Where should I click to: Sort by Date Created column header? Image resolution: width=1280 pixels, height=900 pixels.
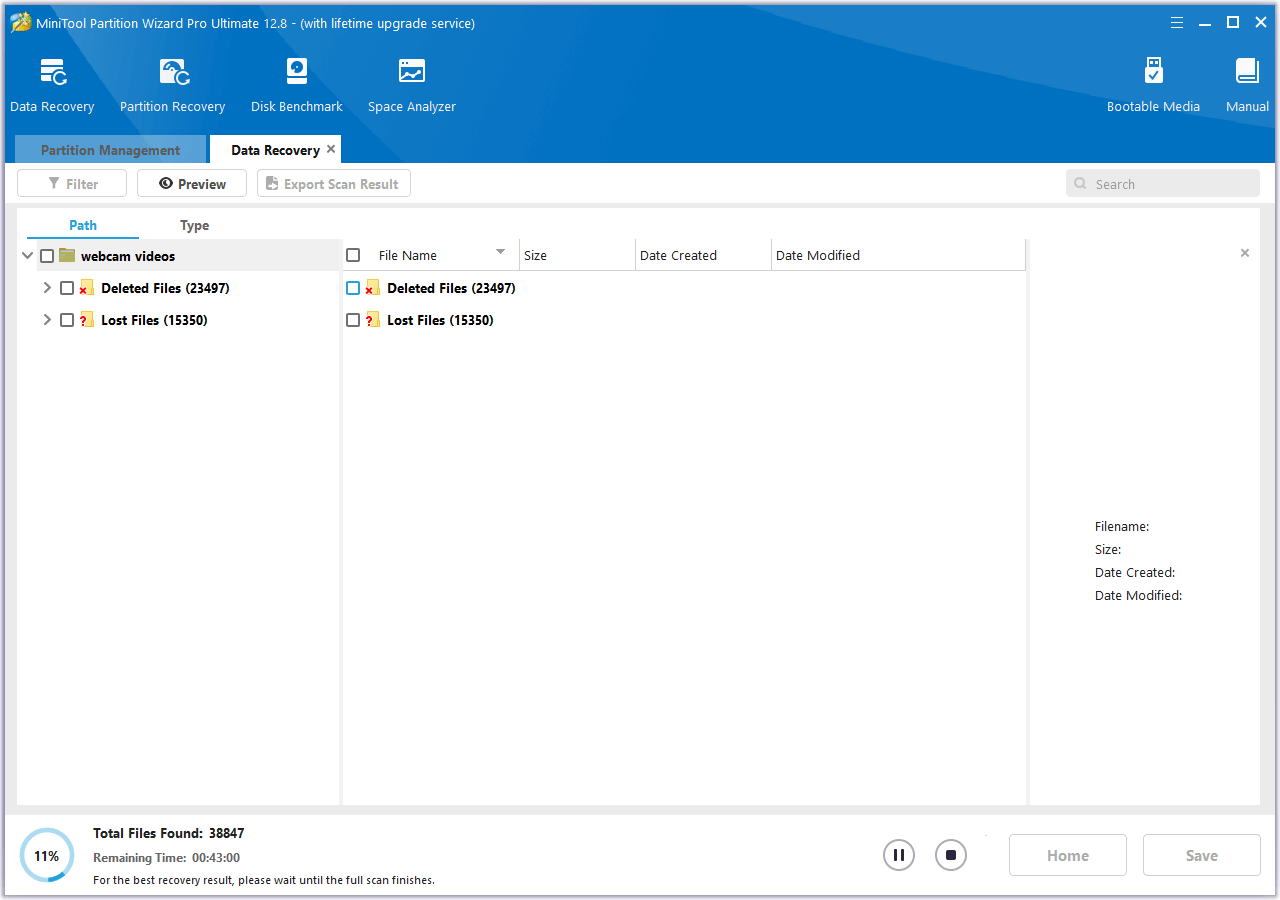tap(704, 255)
